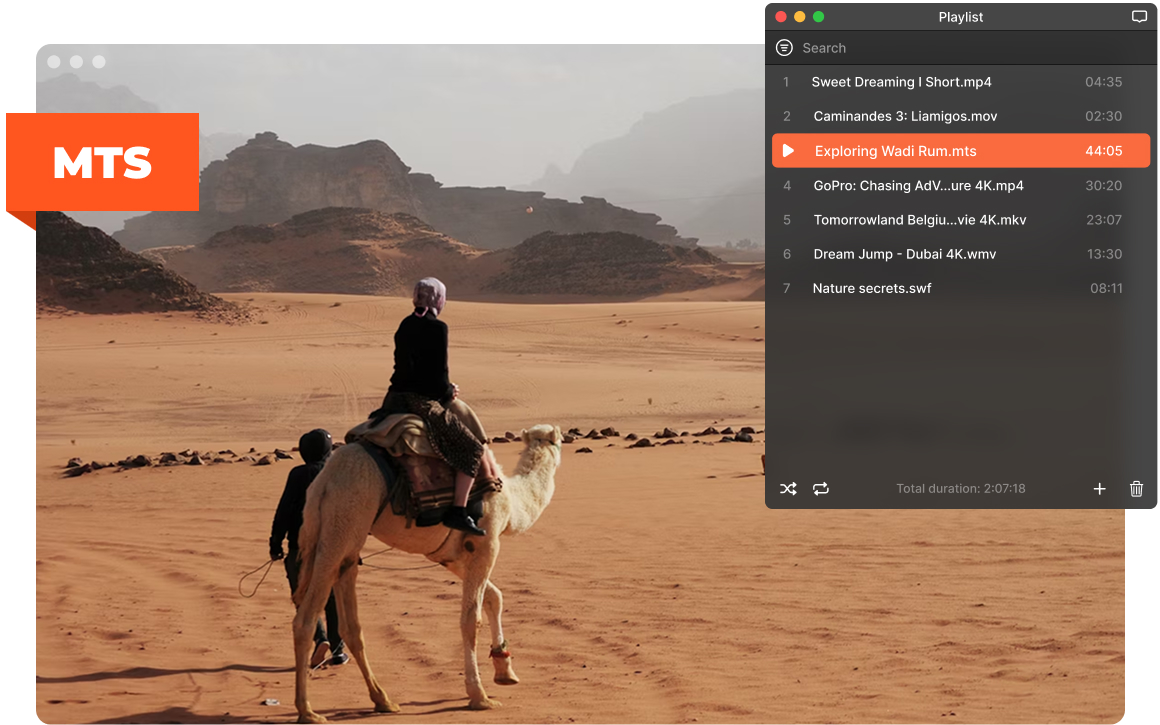Click the 04:35 duration value

[1103, 82]
